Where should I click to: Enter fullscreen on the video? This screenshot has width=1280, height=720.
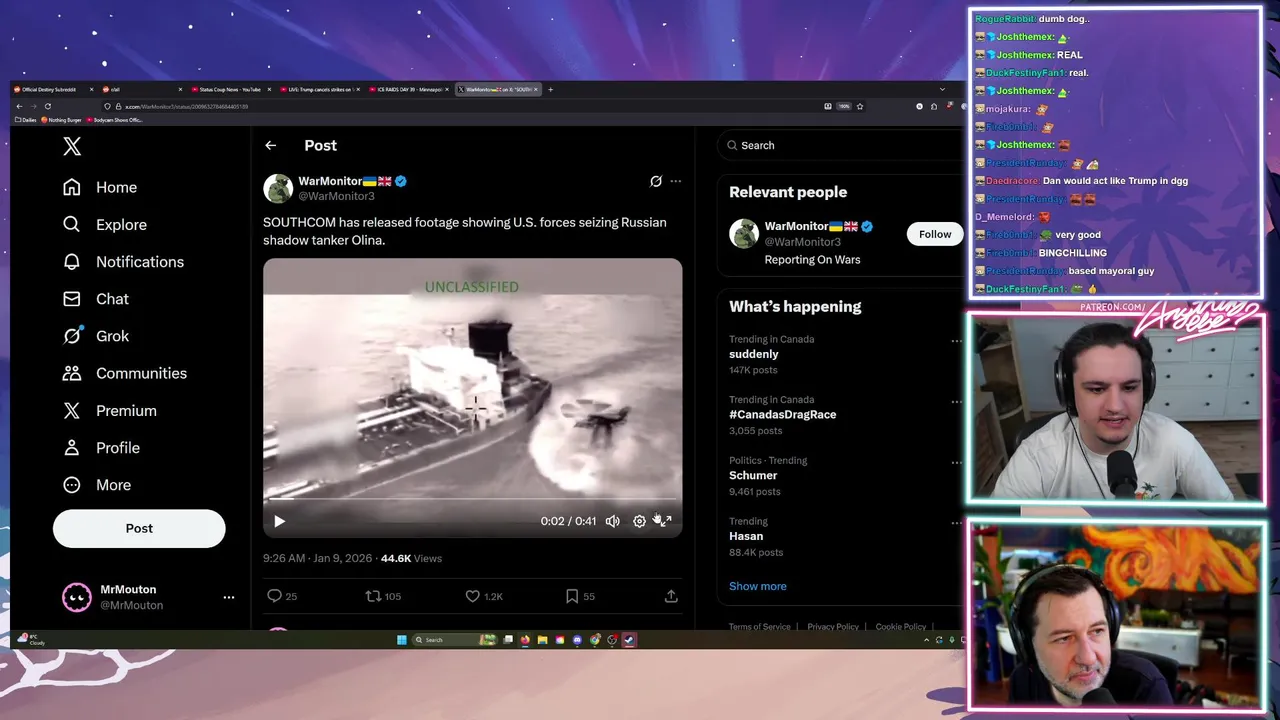(666, 521)
